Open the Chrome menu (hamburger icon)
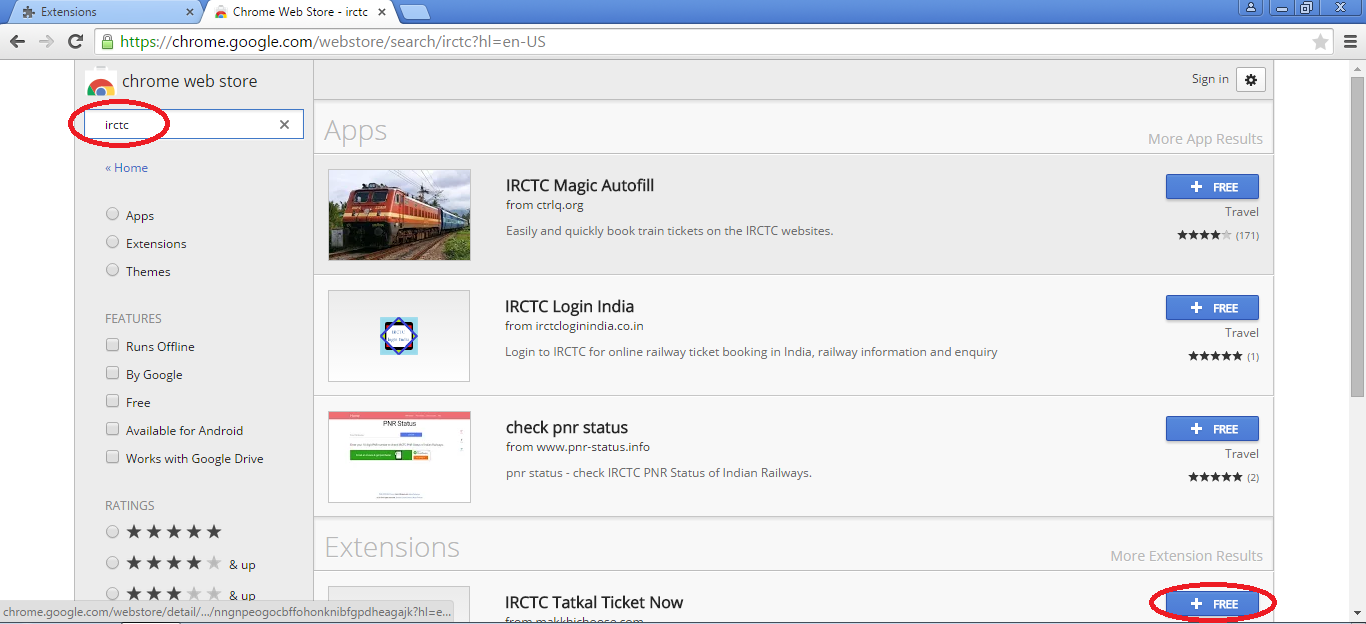 point(1349,42)
